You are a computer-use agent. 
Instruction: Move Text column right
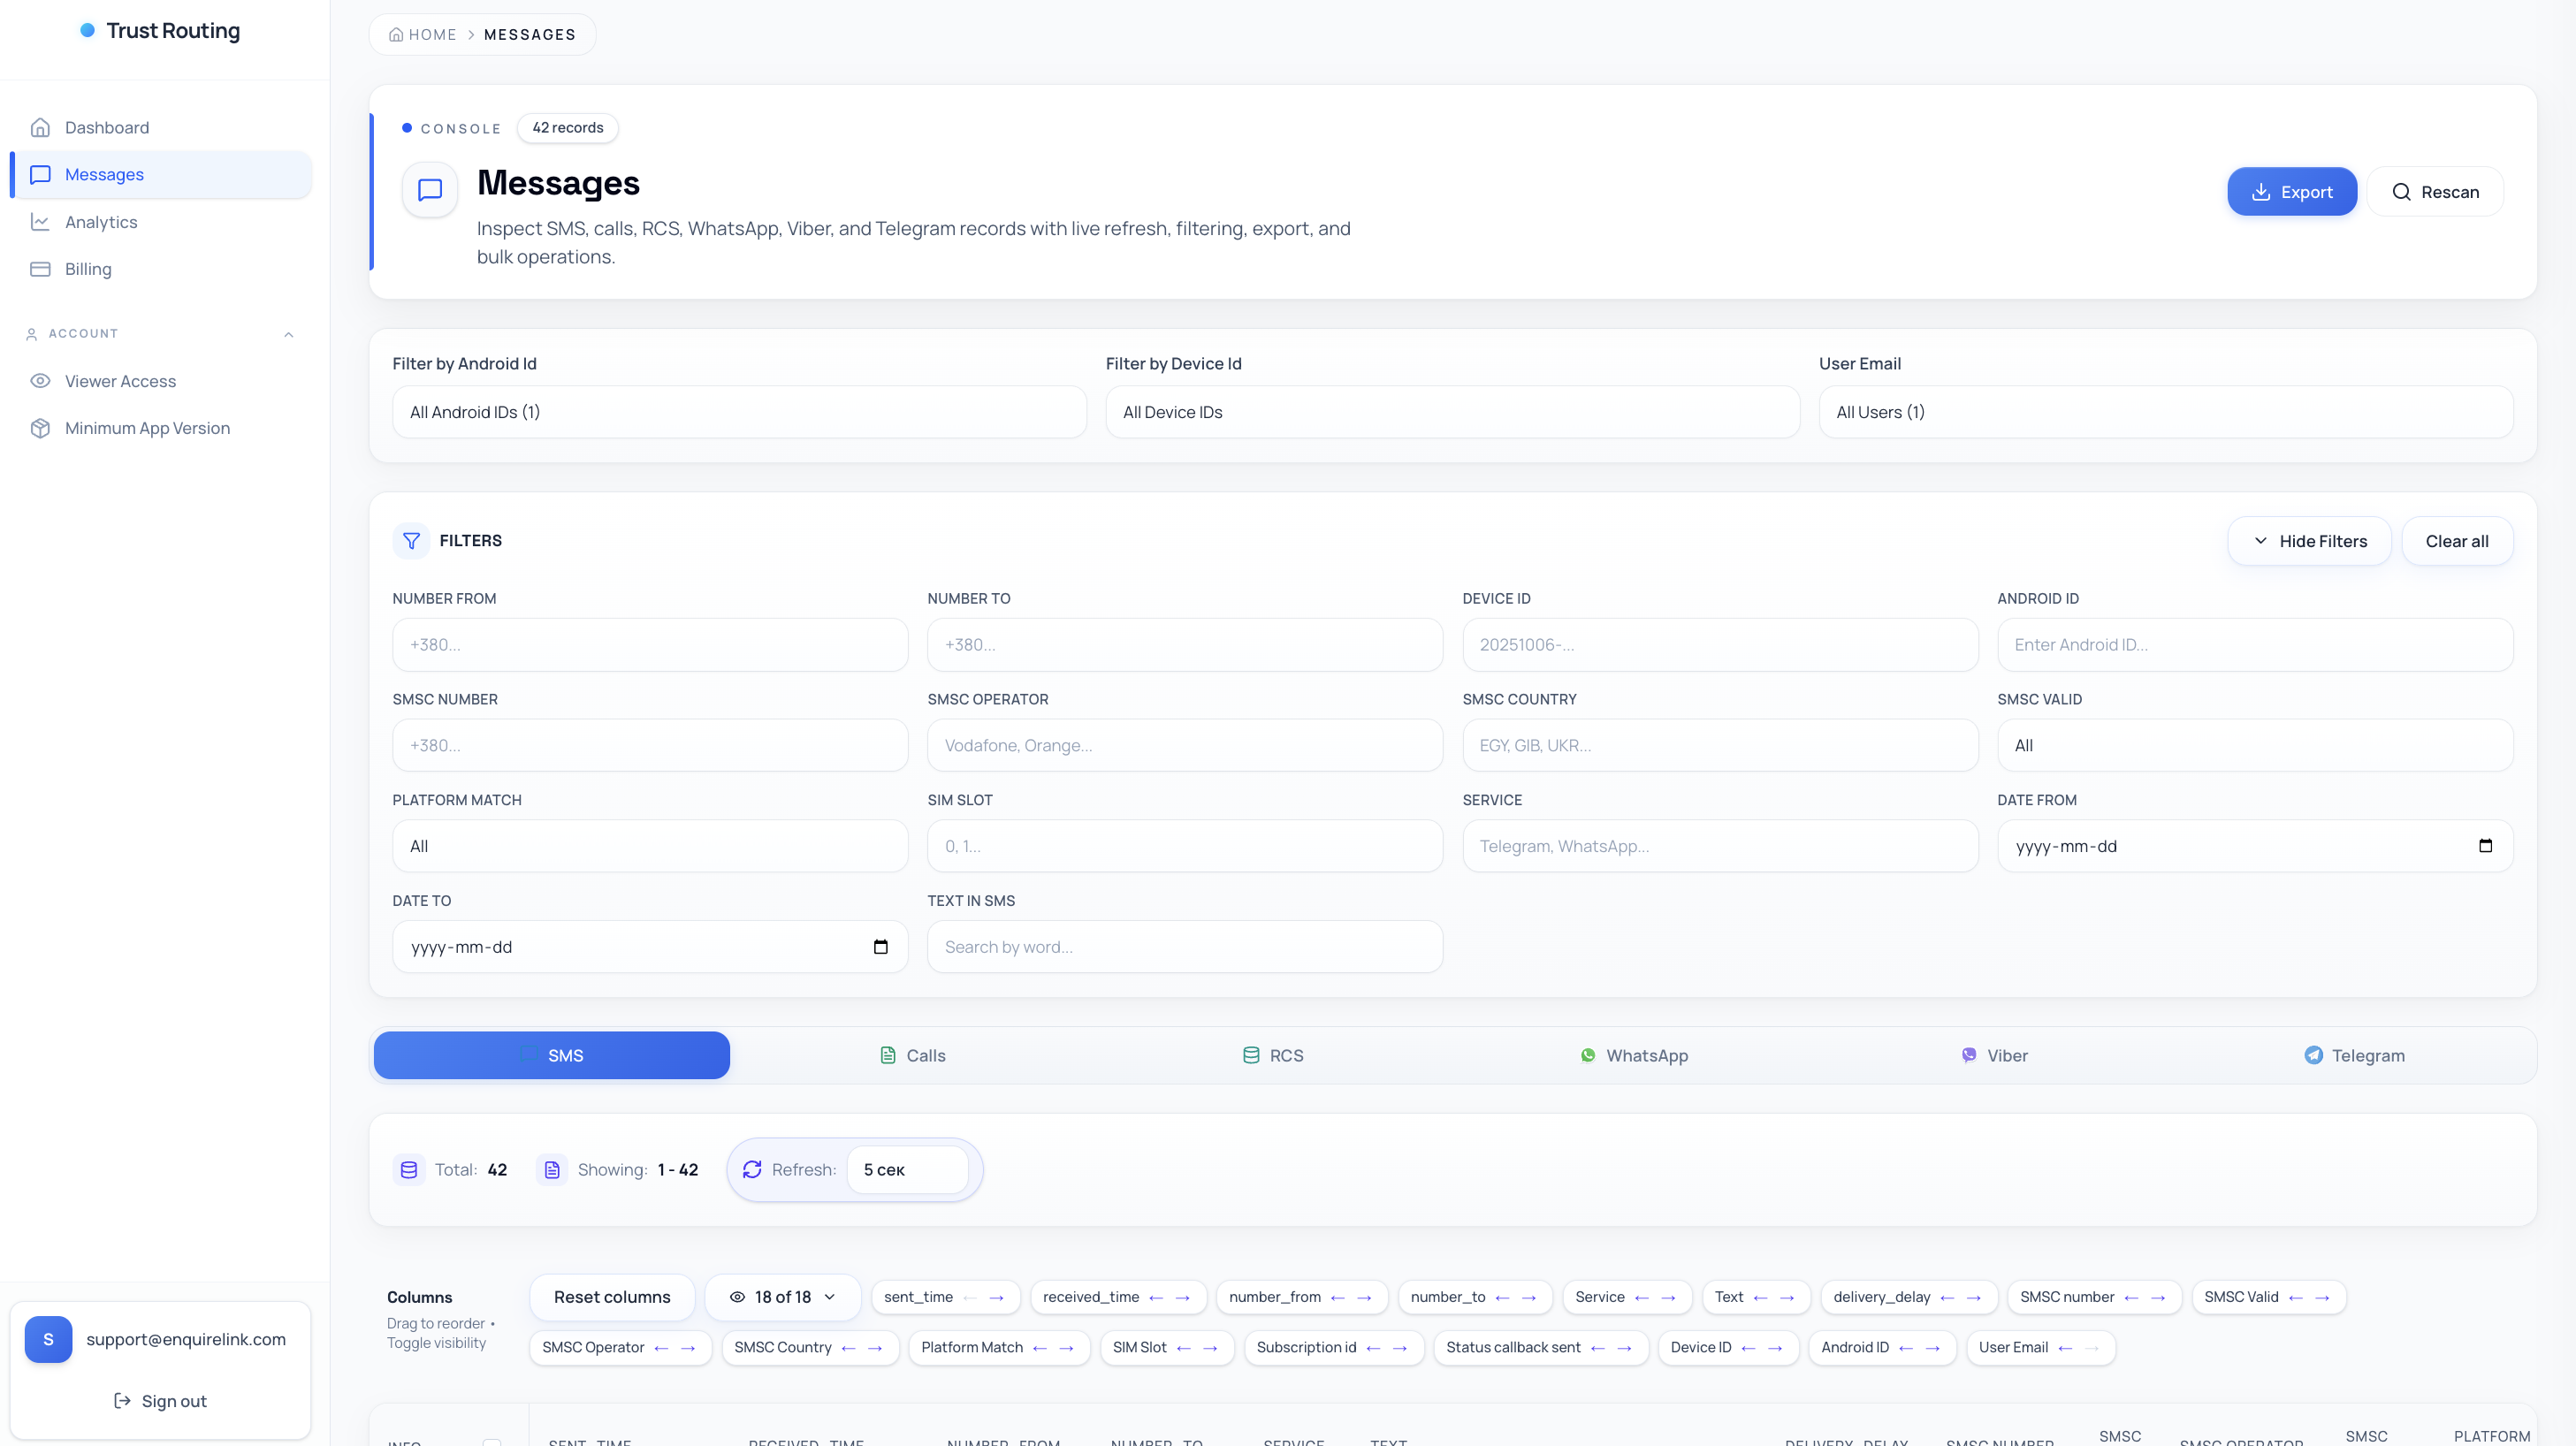(x=1787, y=1297)
